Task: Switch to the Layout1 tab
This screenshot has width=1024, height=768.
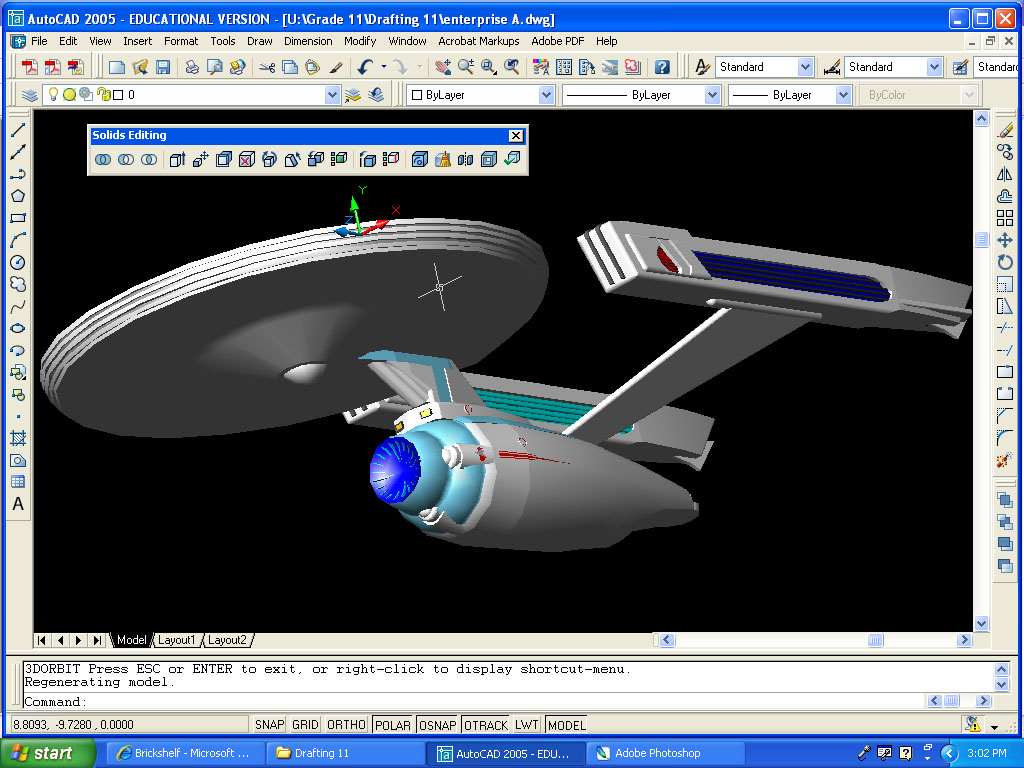Action: pyautogui.click(x=177, y=640)
